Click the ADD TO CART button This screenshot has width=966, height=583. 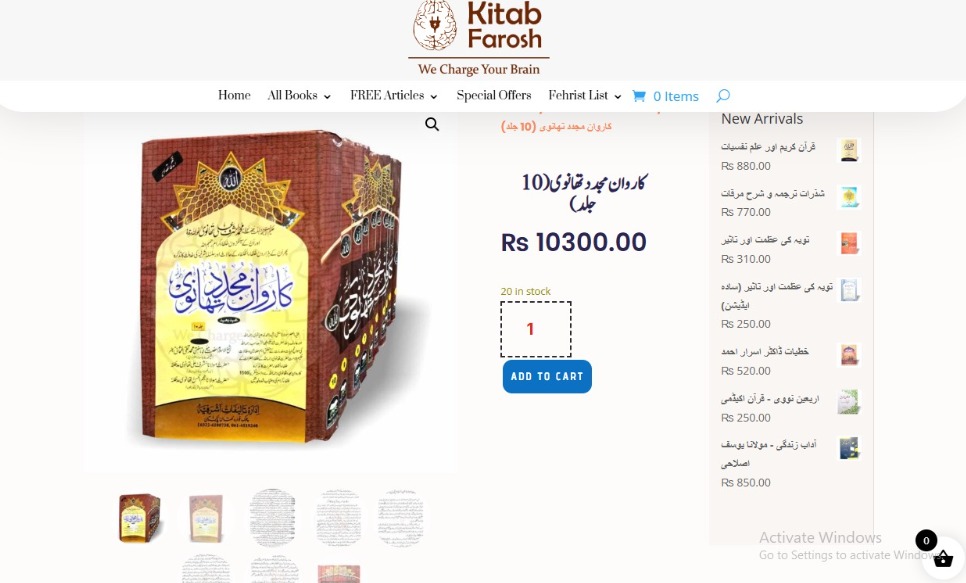pyautogui.click(x=547, y=377)
